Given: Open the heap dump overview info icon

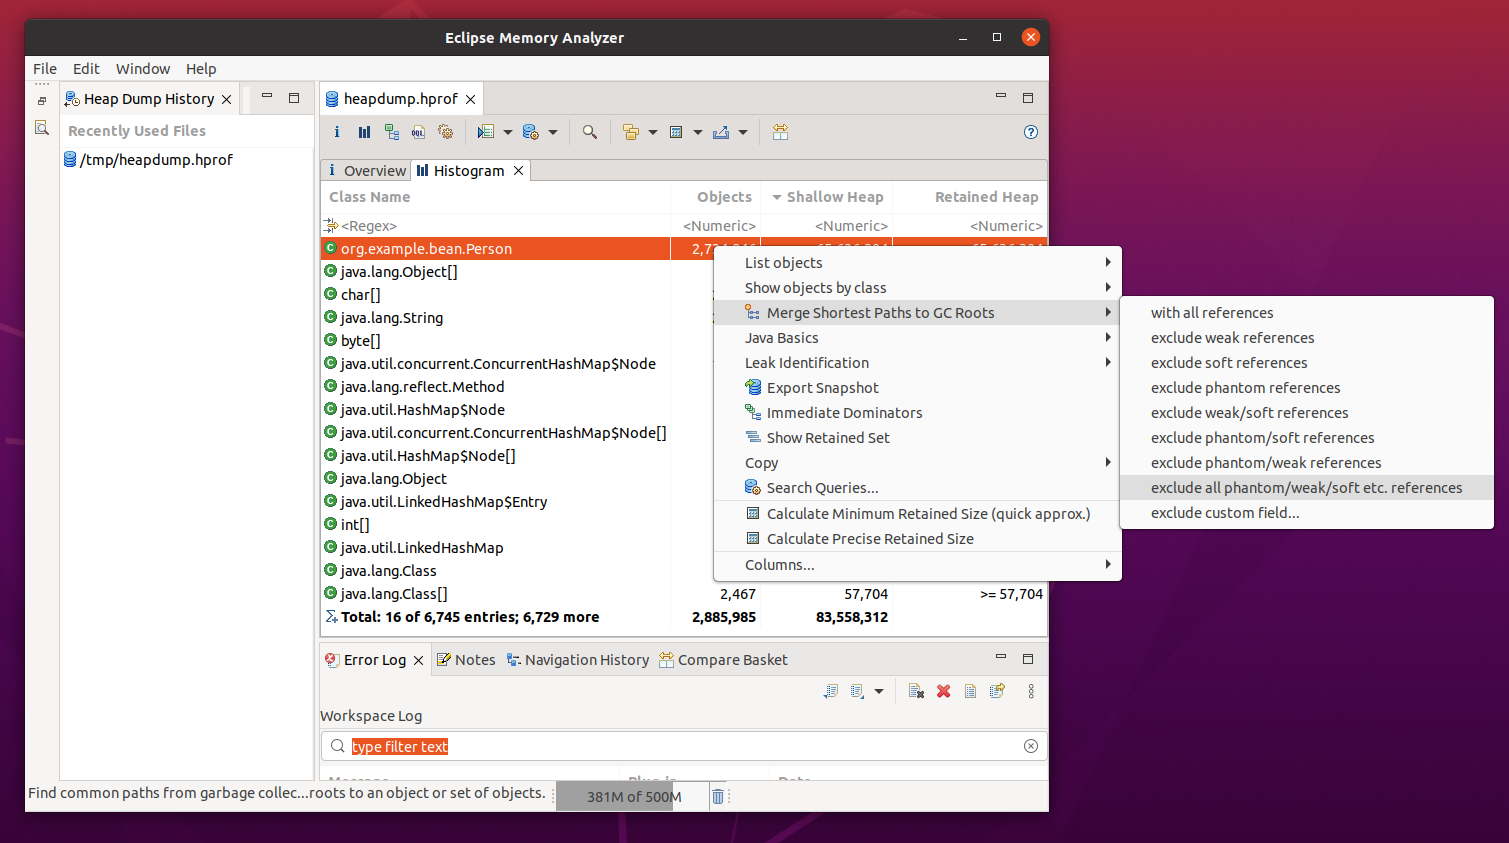Looking at the screenshot, I should (337, 132).
